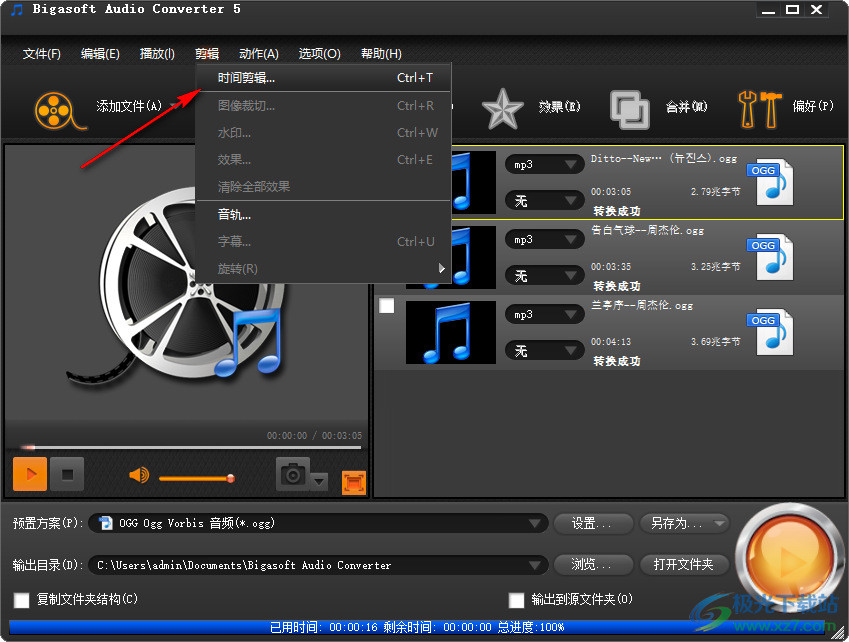Open mp3 format dropdown for Ditto track
The height and width of the screenshot is (642, 849).
point(544,165)
